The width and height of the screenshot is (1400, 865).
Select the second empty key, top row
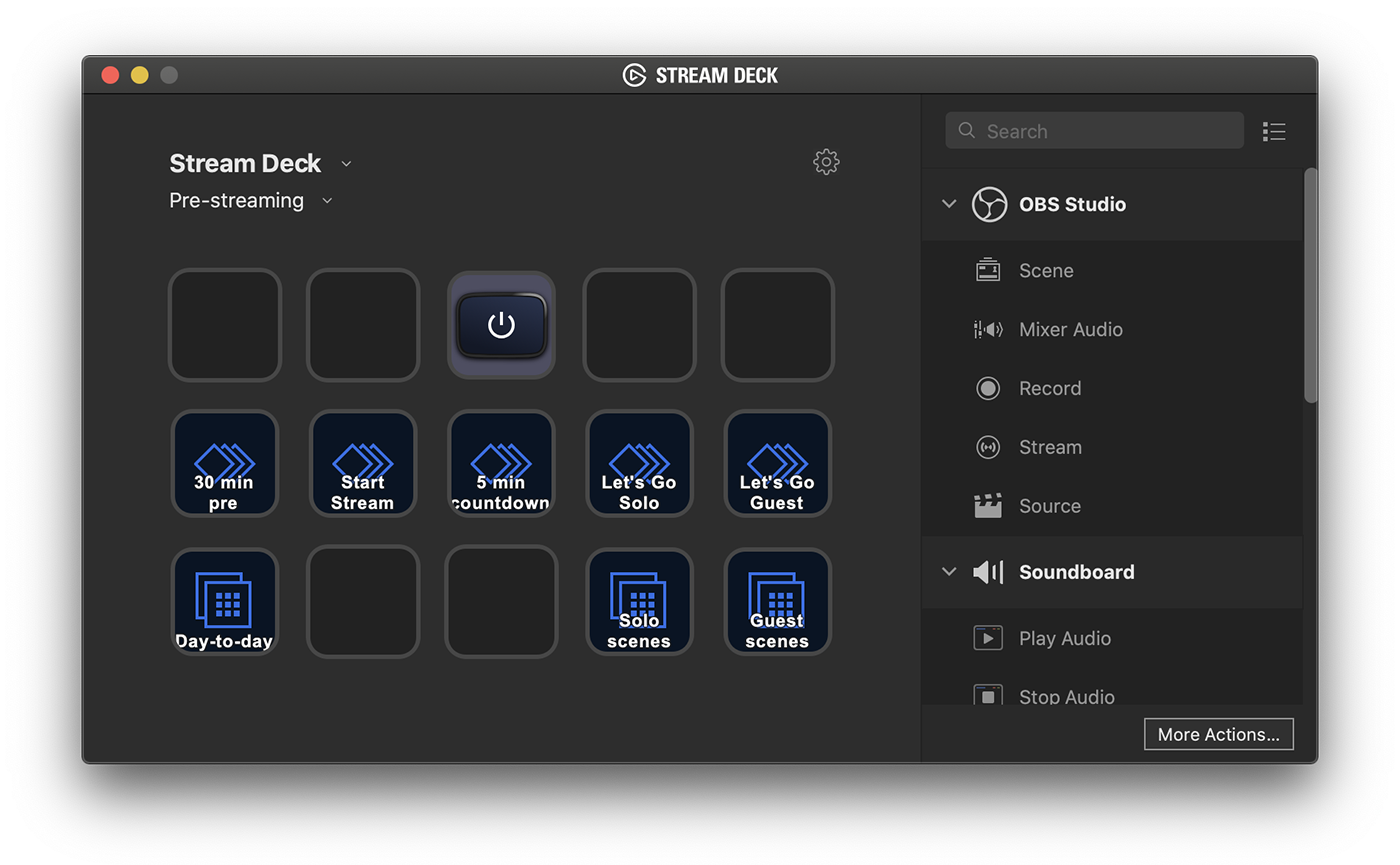362,325
